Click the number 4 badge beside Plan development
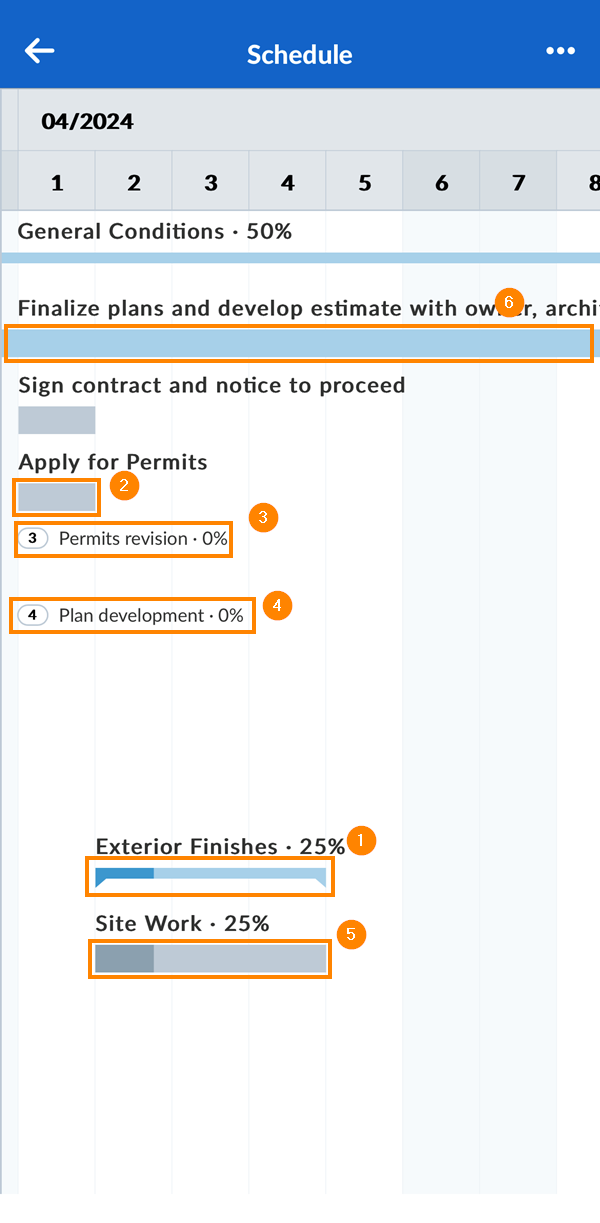The width and height of the screenshot is (600, 1223). [x=33, y=616]
